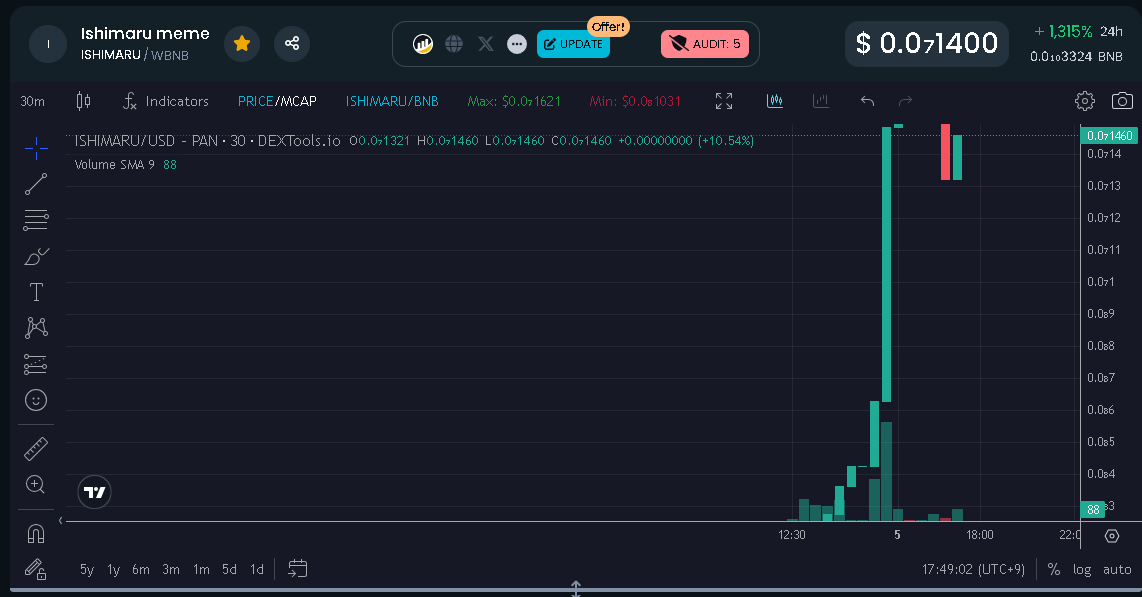The width and height of the screenshot is (1142, 597).
Task: Open the token X social profile
Action: (x=486, y=44)
